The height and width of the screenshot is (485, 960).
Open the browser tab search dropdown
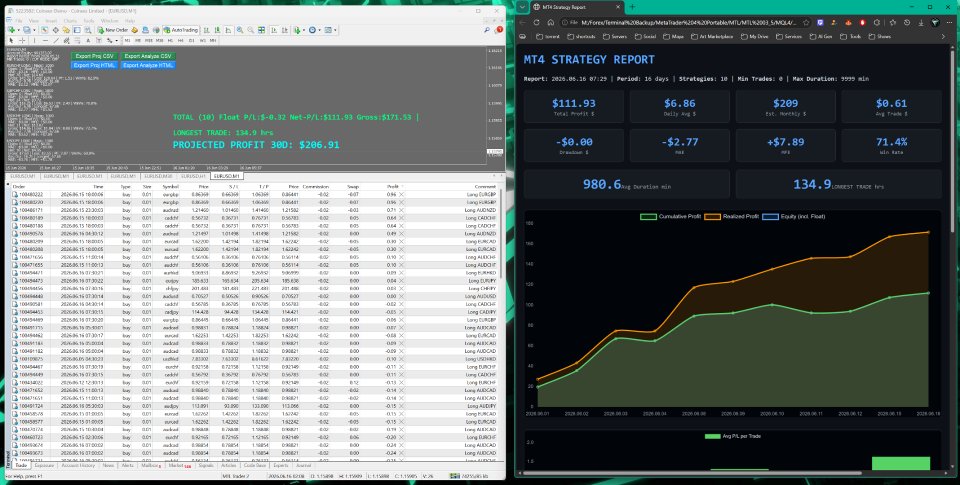pos(522,7)
